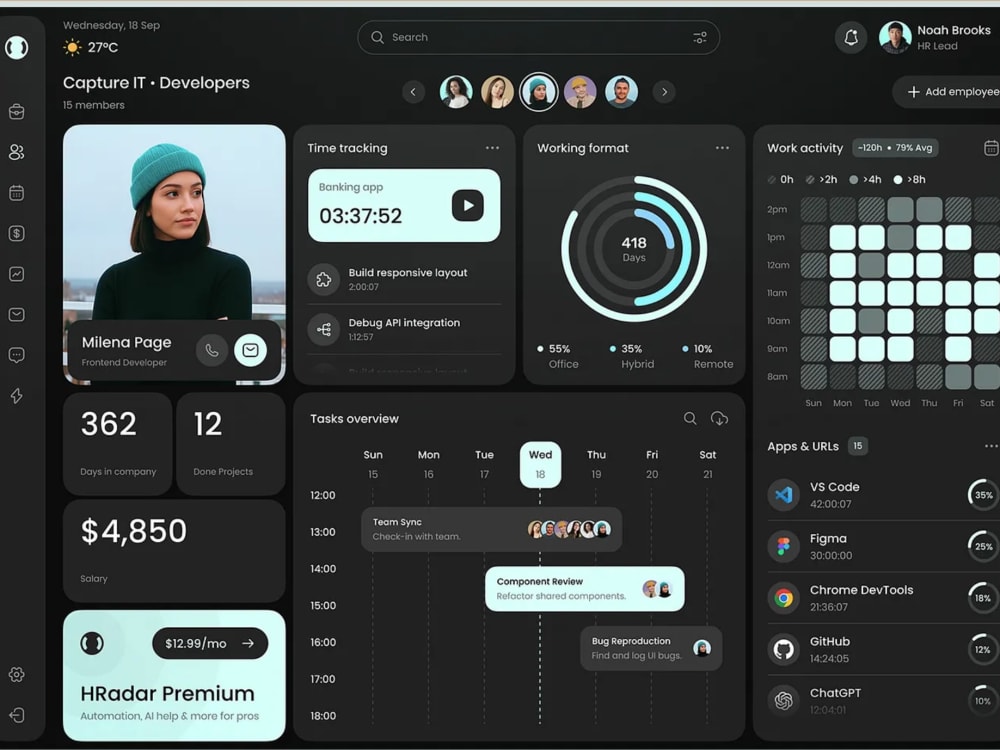Click puzzle icon beside Build responsive layout
This screenshot has width=1000, height=750.
coord(323,279)
